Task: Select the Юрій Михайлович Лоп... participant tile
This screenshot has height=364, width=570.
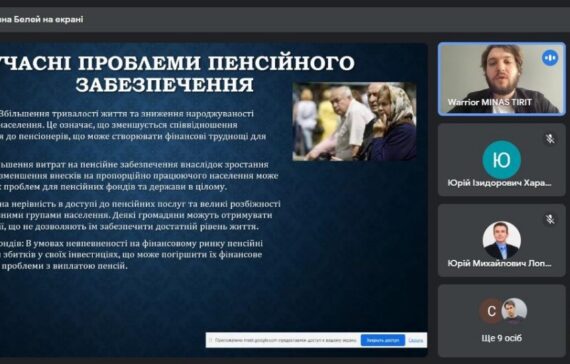Action: [502, 240]
